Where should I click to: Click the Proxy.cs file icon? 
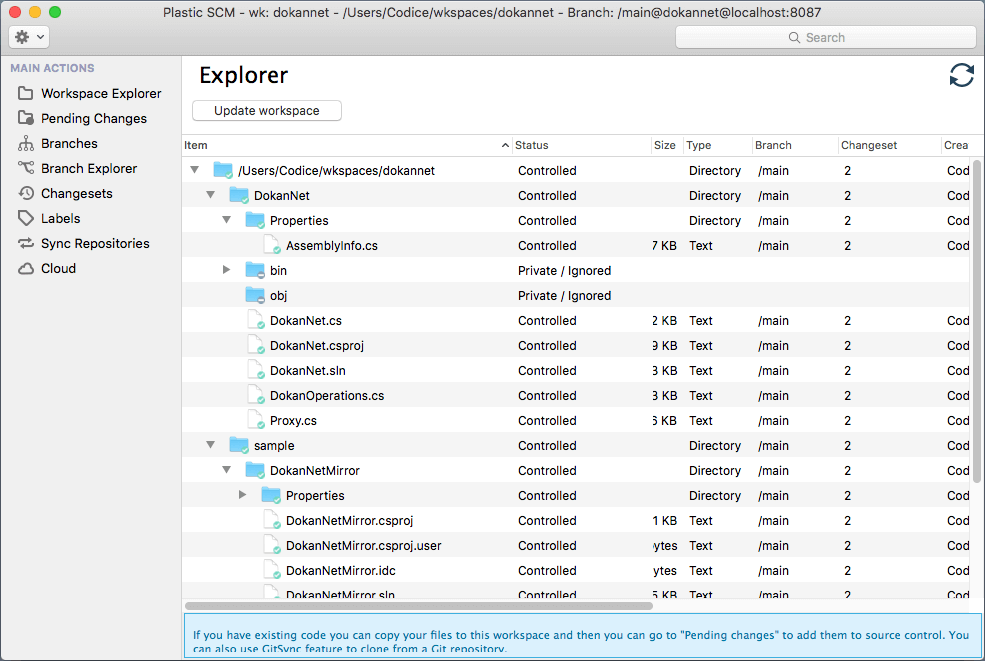click(256, 420)
